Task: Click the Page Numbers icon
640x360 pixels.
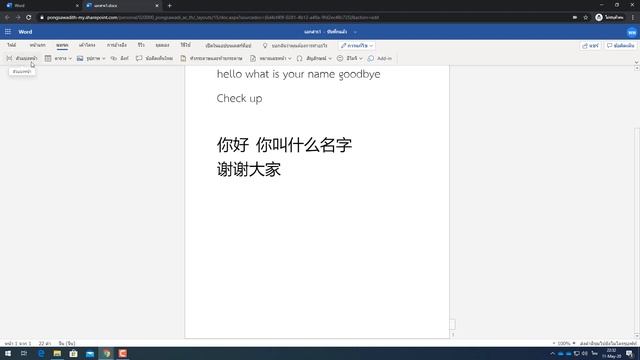Action: tap(253, 58)
